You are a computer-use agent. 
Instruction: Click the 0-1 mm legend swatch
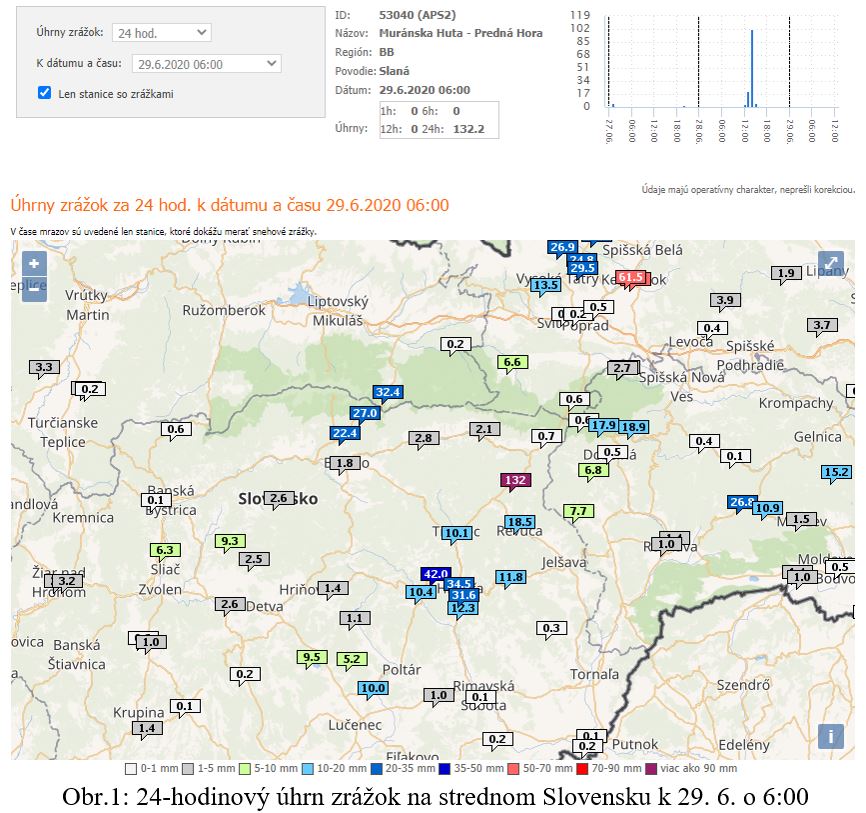click(130, 769)
